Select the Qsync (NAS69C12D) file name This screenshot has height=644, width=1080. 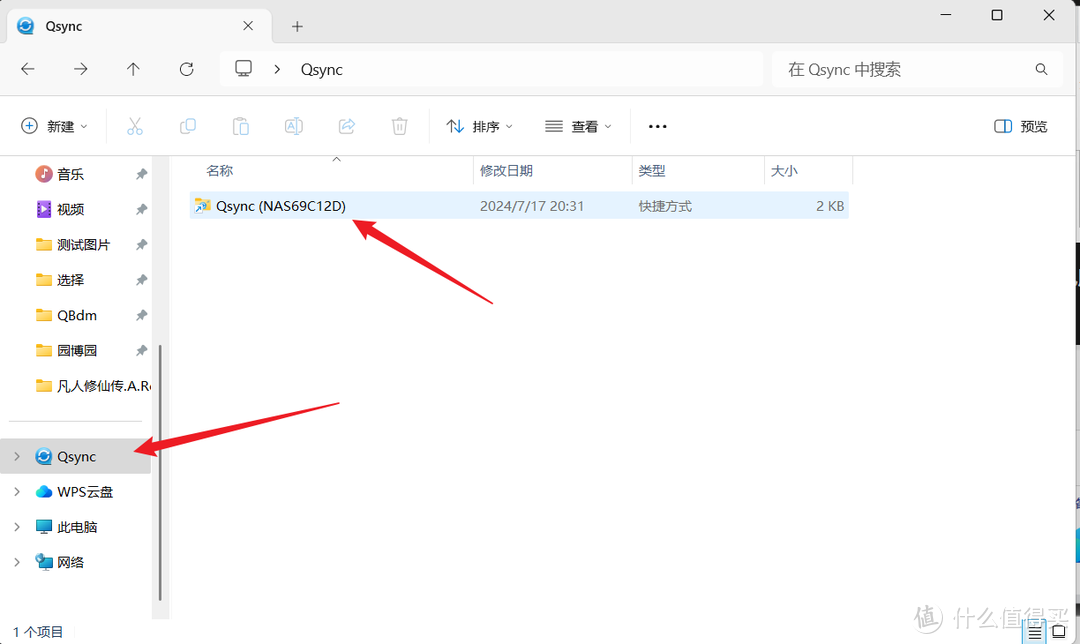(x=280, y=206)
